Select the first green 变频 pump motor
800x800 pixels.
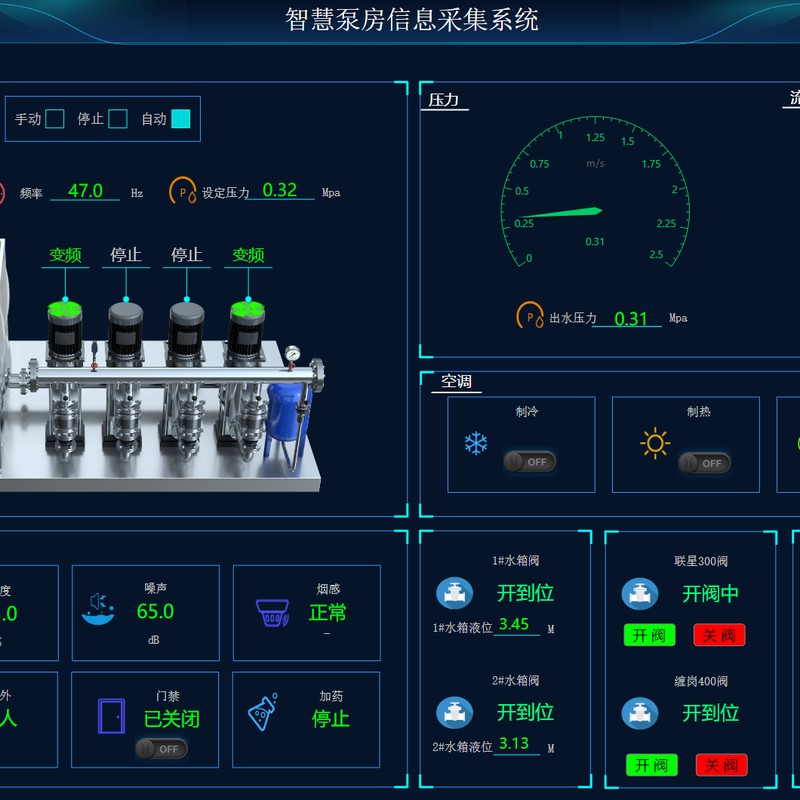tap(65, 331)
